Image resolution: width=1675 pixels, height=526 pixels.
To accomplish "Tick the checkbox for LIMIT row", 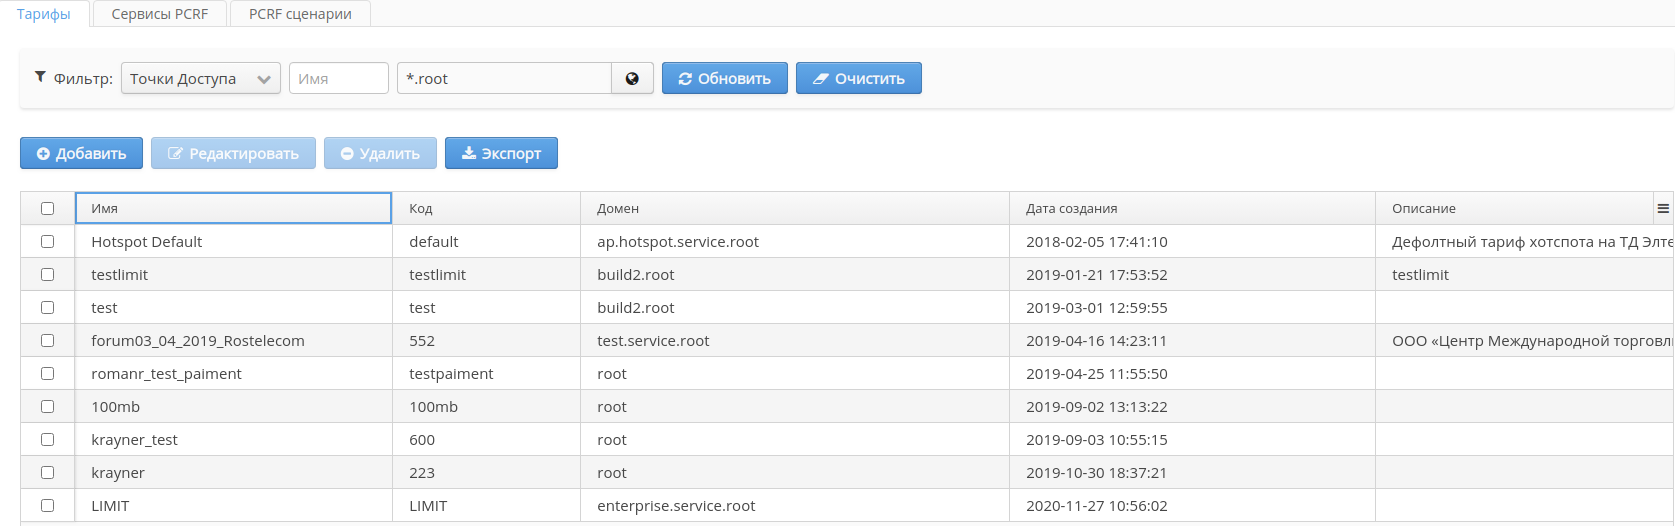I will pyautogui.click(x=47, y=505).
